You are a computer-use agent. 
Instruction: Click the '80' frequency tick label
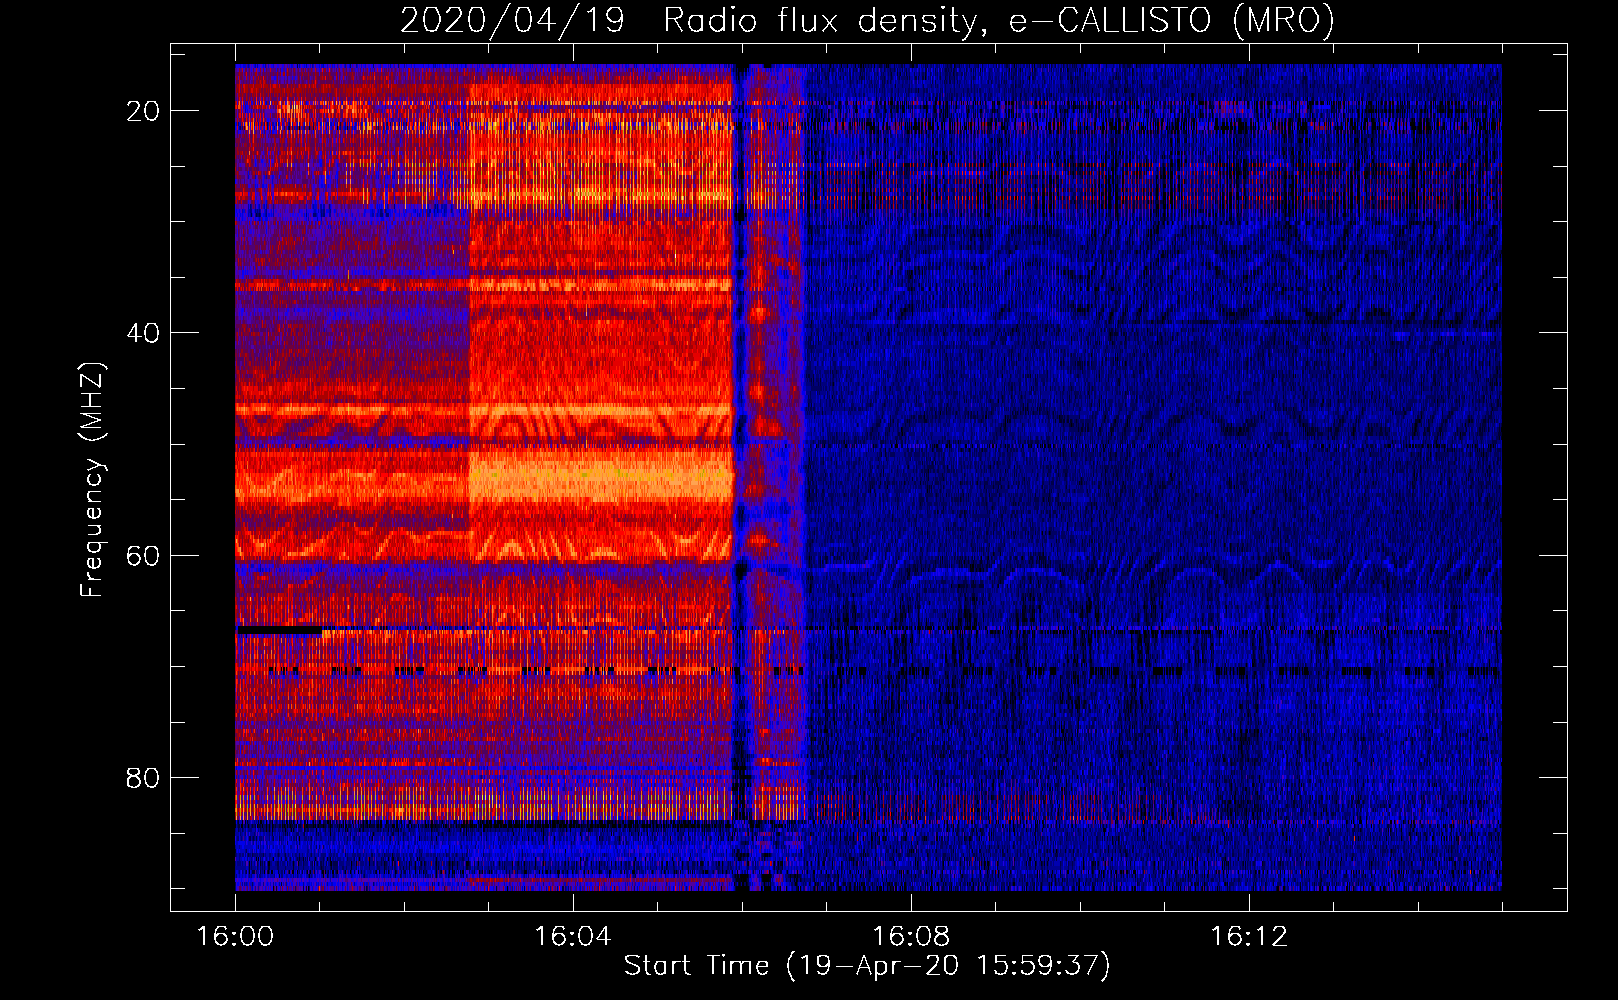point(143,778)
